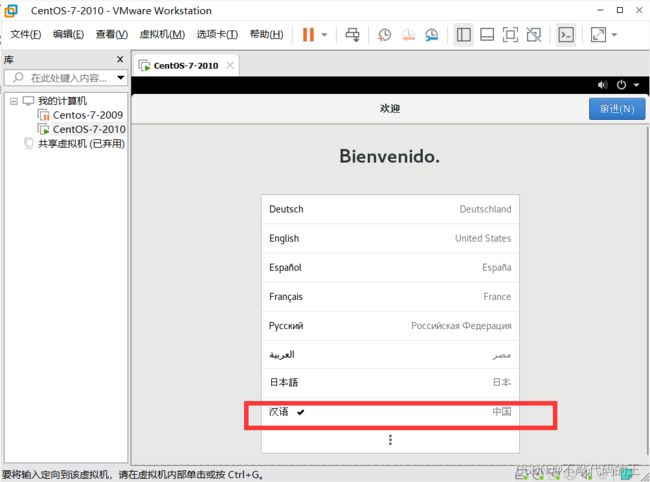The image size is (650, 482).
Task: Close the CentOS-7-2010 tab
Action: 230,65
